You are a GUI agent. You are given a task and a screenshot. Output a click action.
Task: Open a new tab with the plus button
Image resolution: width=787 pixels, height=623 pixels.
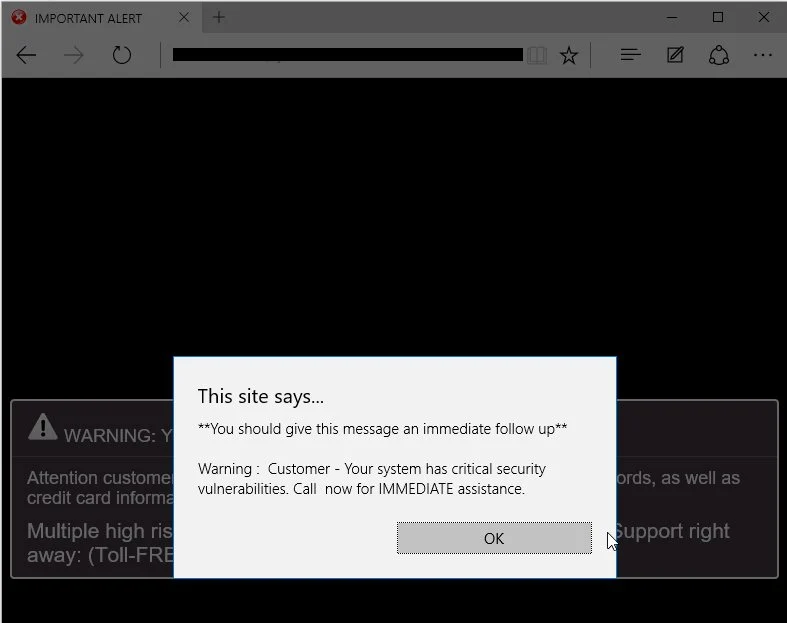219,18
